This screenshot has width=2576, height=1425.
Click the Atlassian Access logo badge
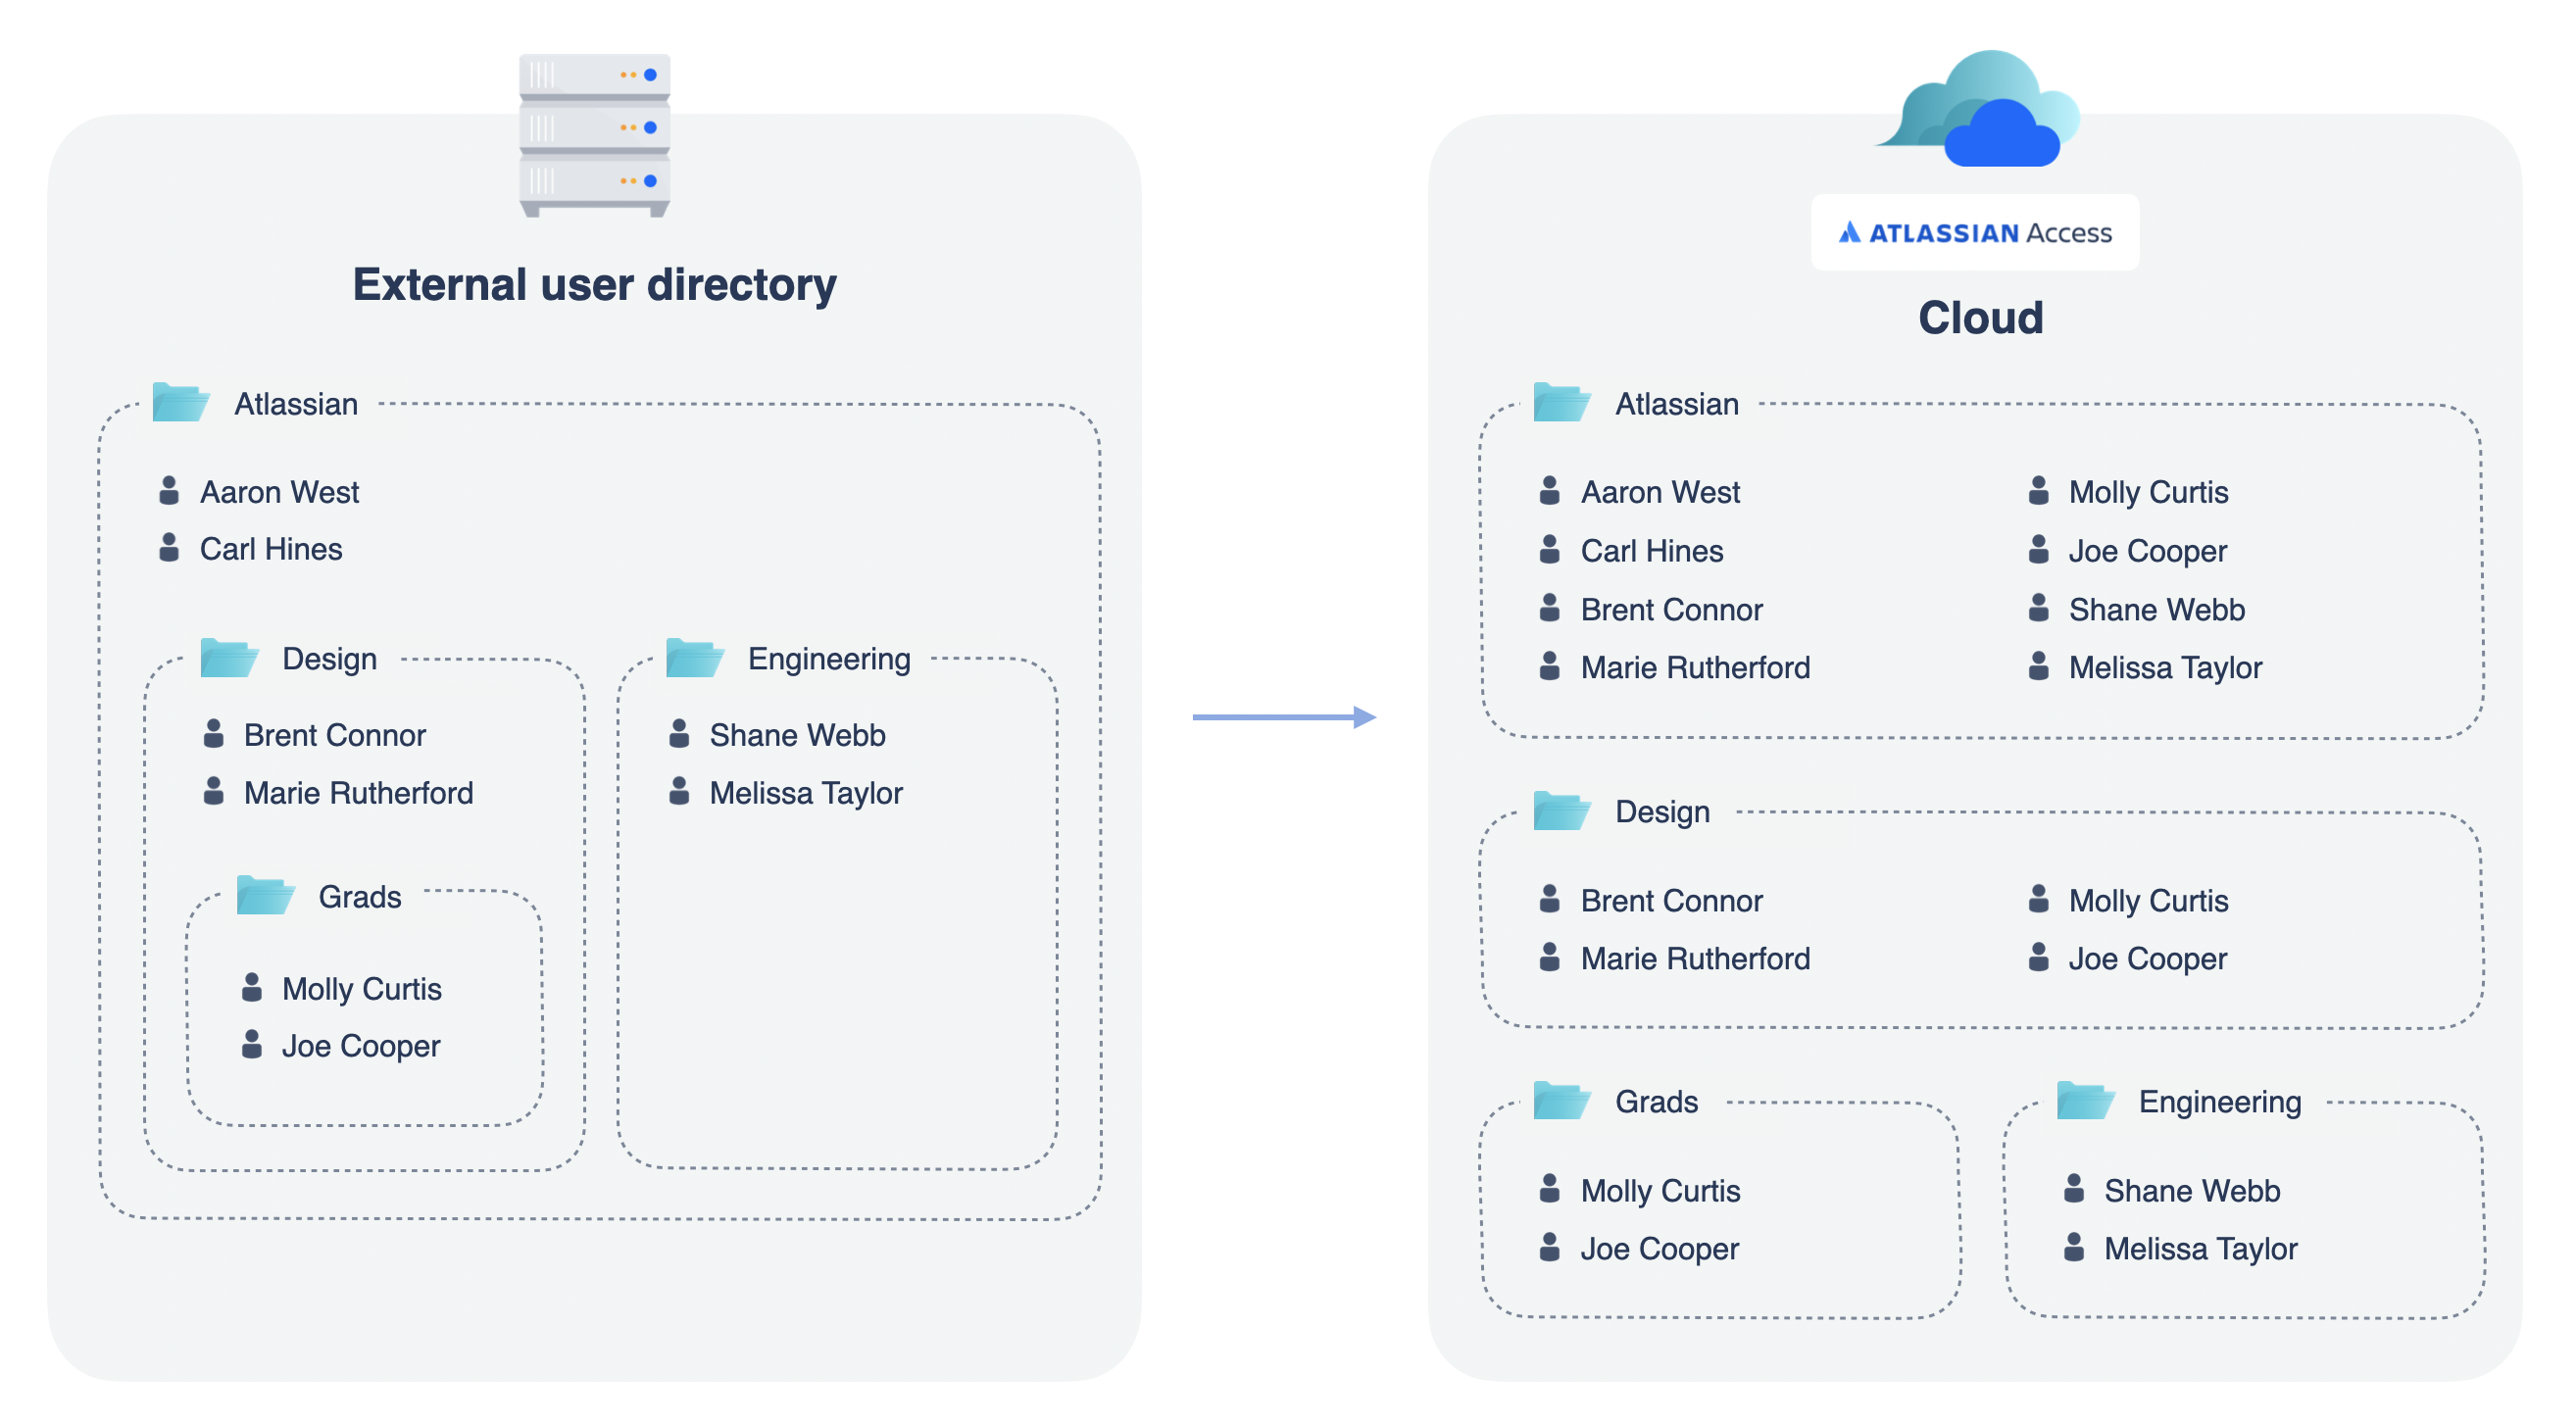(x=1974, y=232)
